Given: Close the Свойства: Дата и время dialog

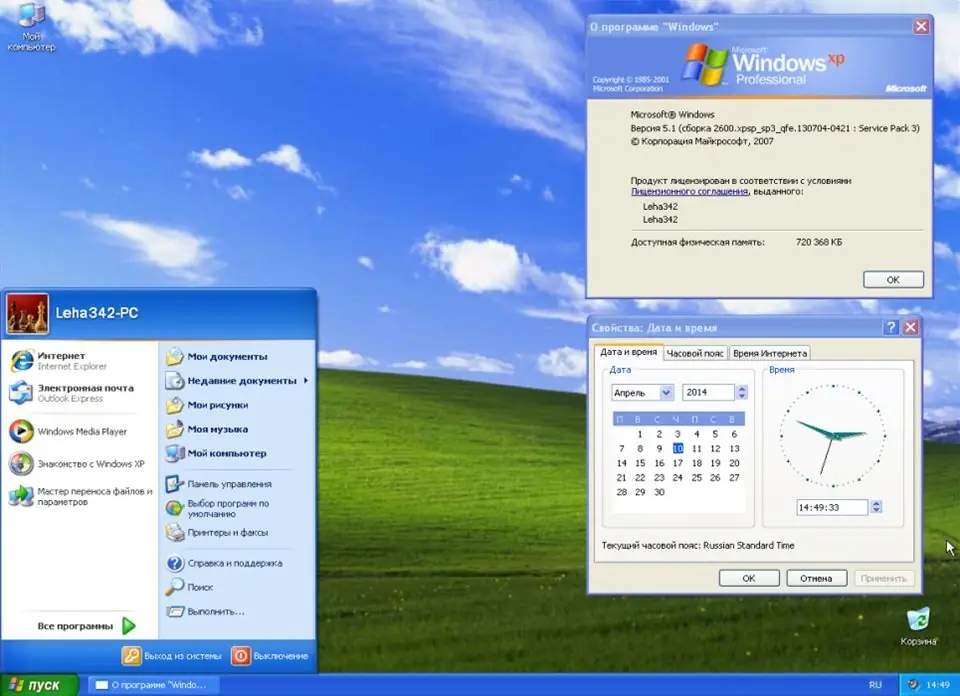Looking at the screenshot, I should (911, 327).
